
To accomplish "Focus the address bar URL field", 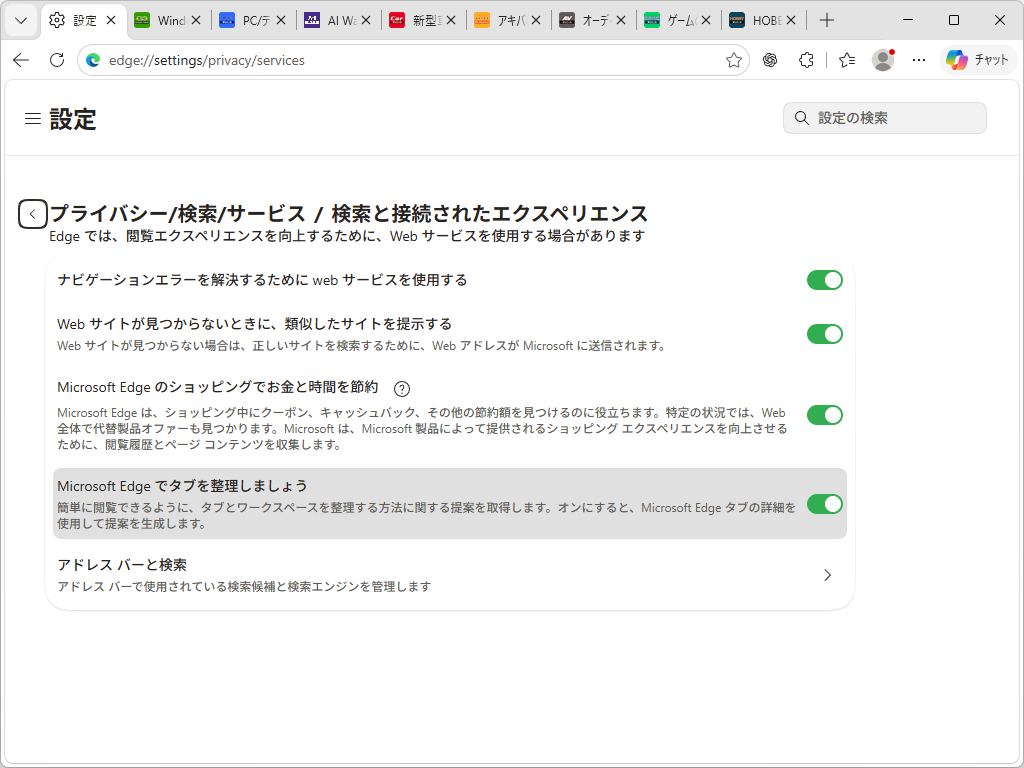I will [x=411, y=60].
